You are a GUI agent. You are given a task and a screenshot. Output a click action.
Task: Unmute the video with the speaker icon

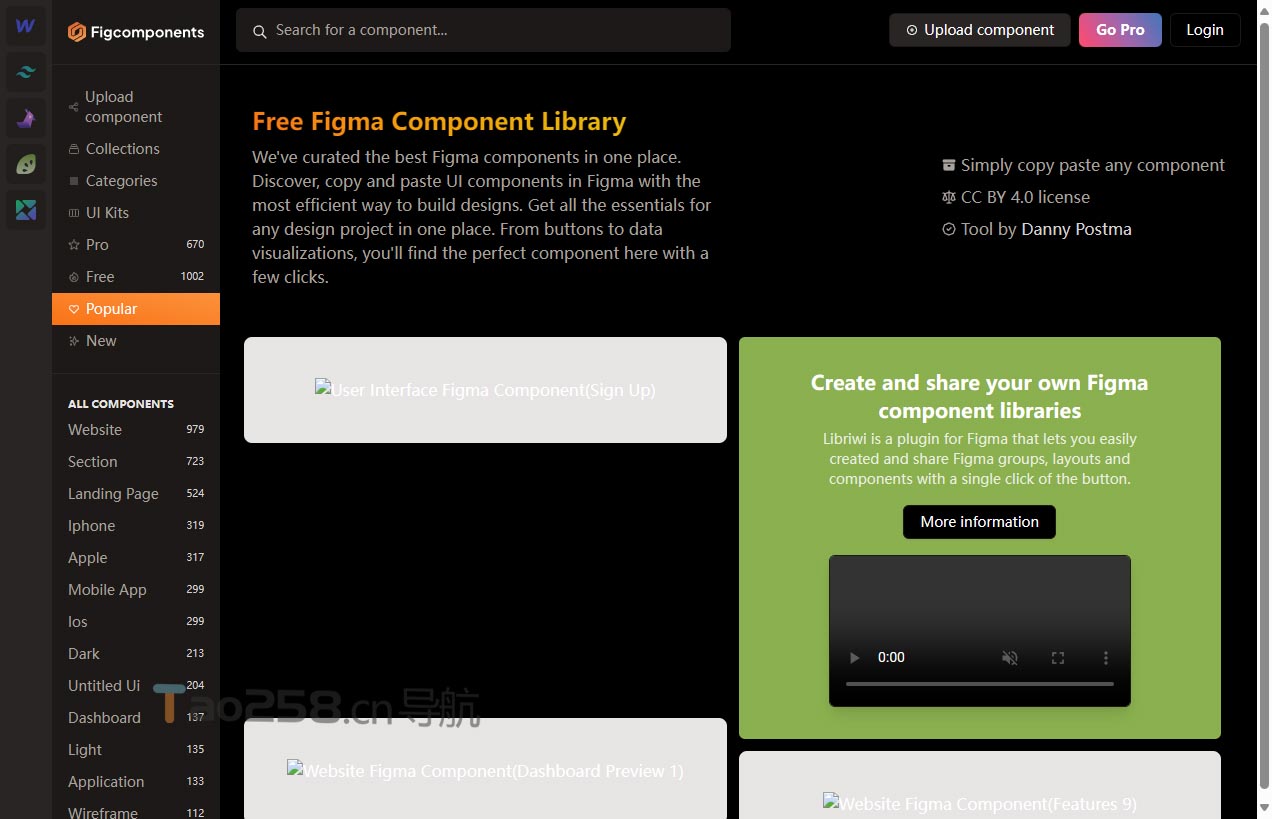click(x=1010, y=657)
